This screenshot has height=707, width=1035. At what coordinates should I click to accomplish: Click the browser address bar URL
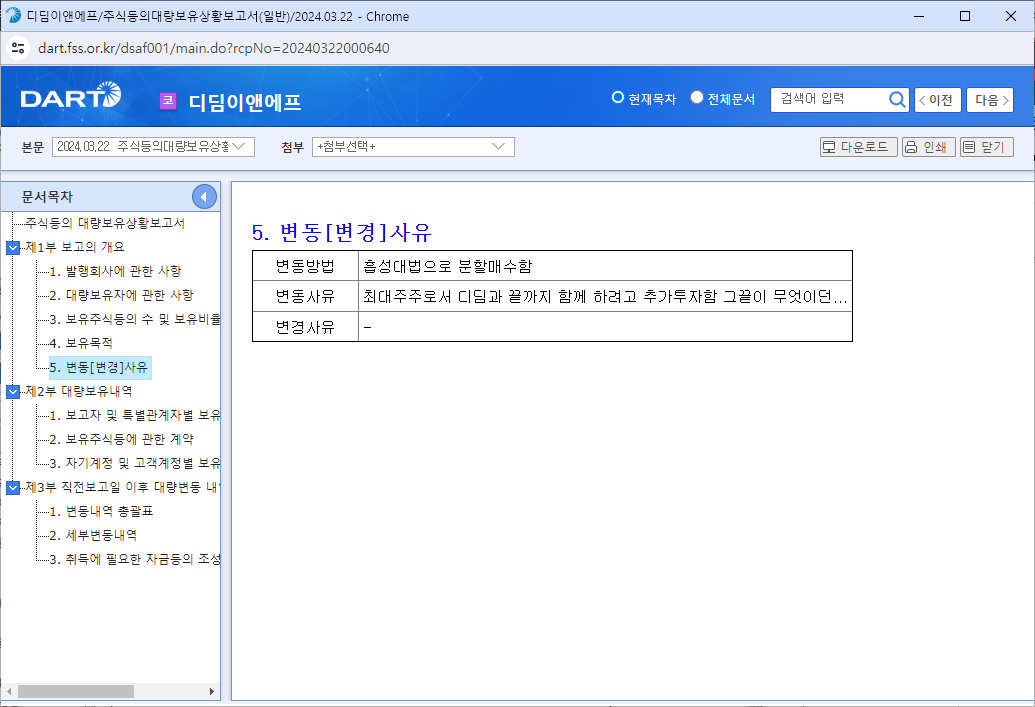click(x=214, y=48)
